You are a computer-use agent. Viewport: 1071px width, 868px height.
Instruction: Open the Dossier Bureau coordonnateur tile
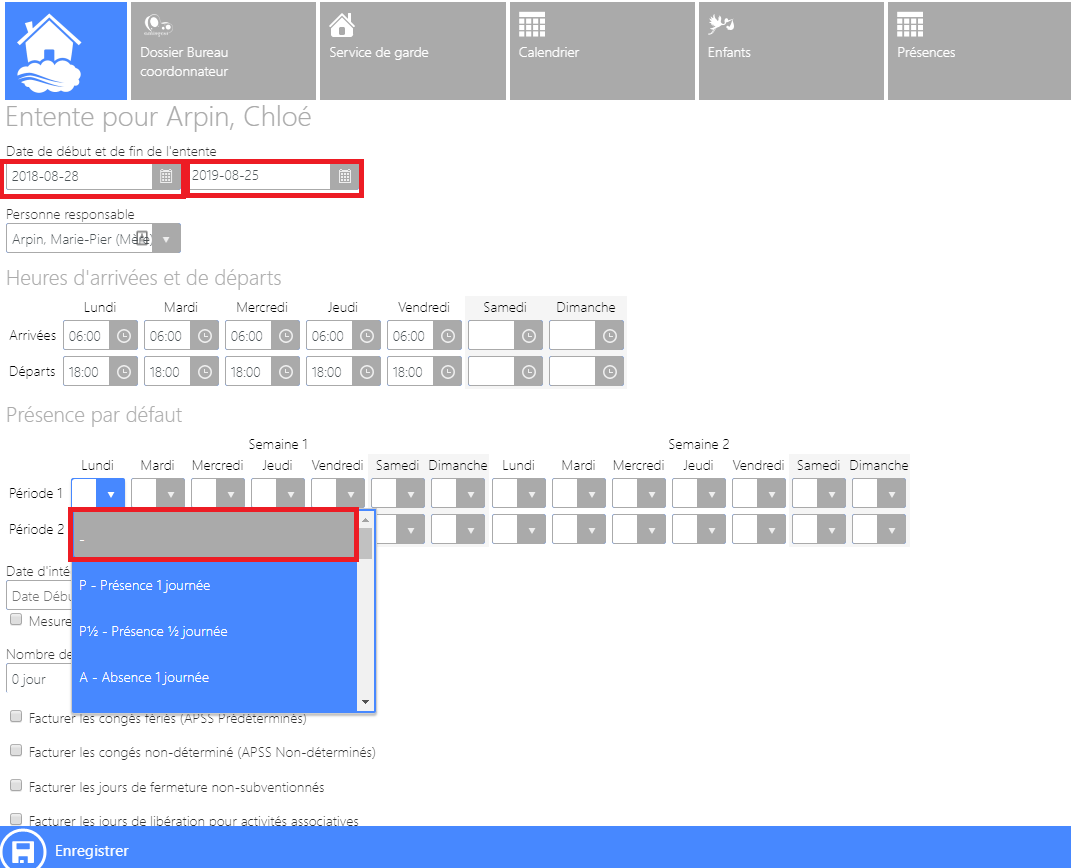pos(223,51)
